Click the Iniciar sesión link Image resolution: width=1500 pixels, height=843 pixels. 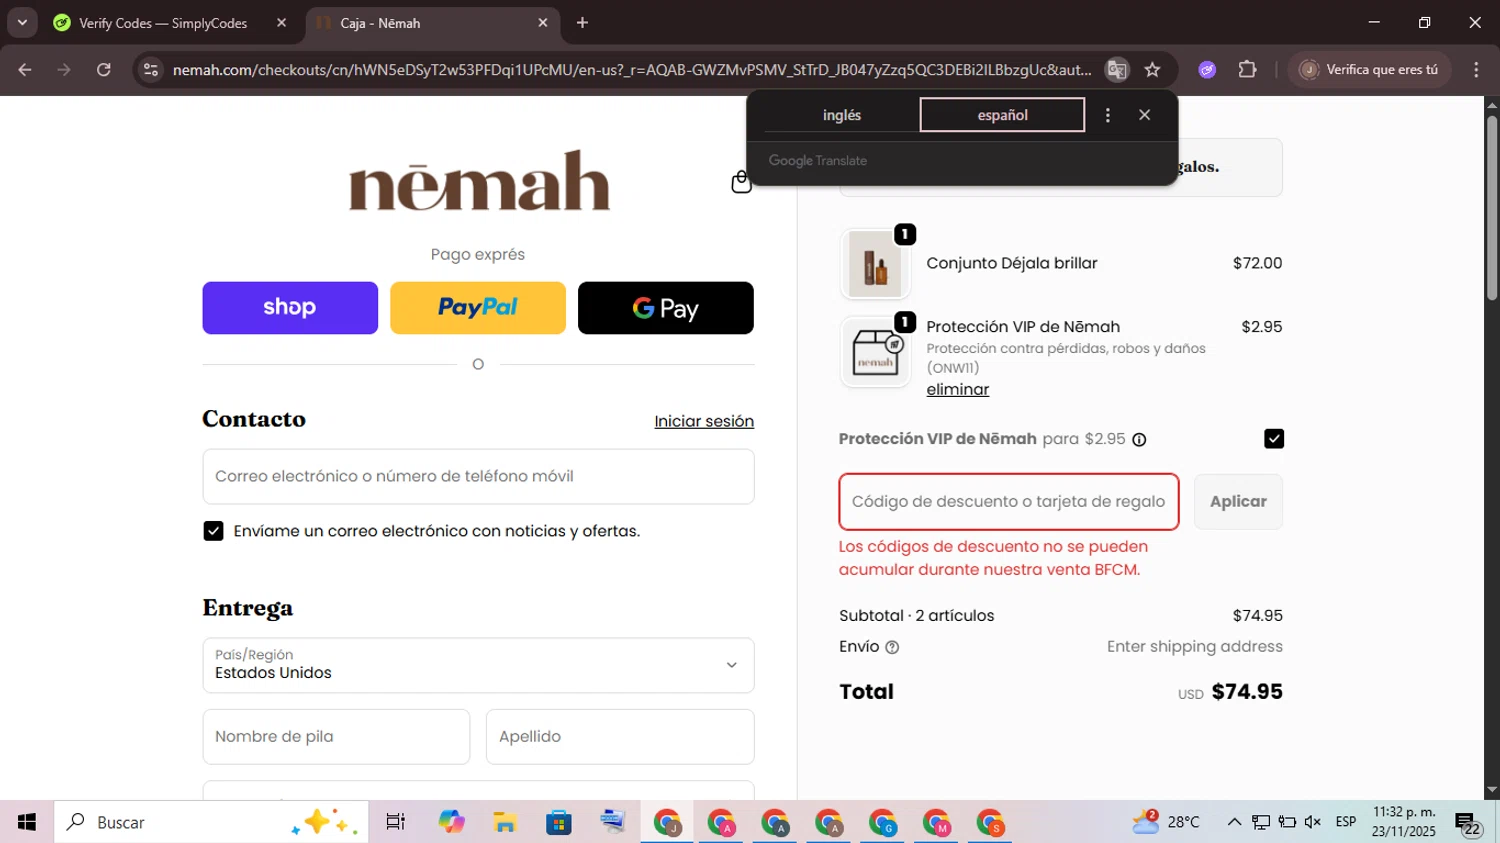[704, 422]
